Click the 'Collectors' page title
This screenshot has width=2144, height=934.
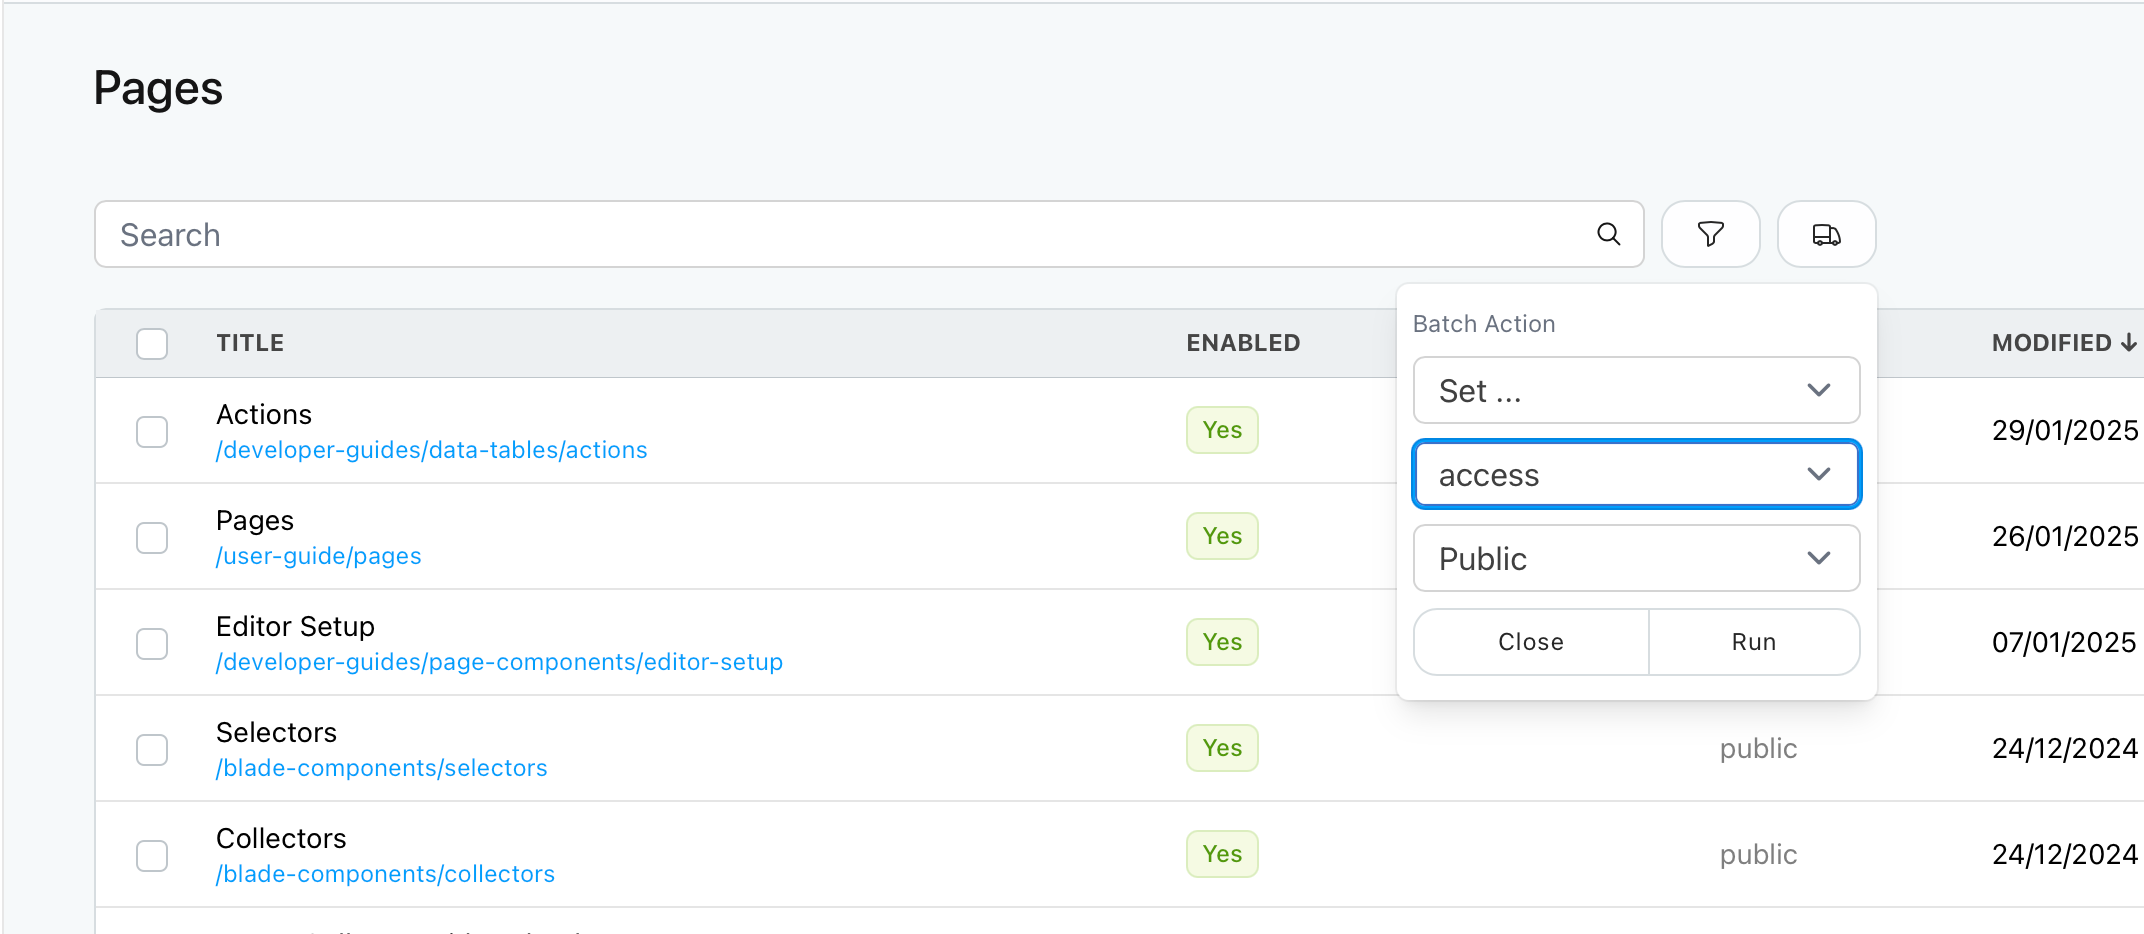[x=281, y=839]
